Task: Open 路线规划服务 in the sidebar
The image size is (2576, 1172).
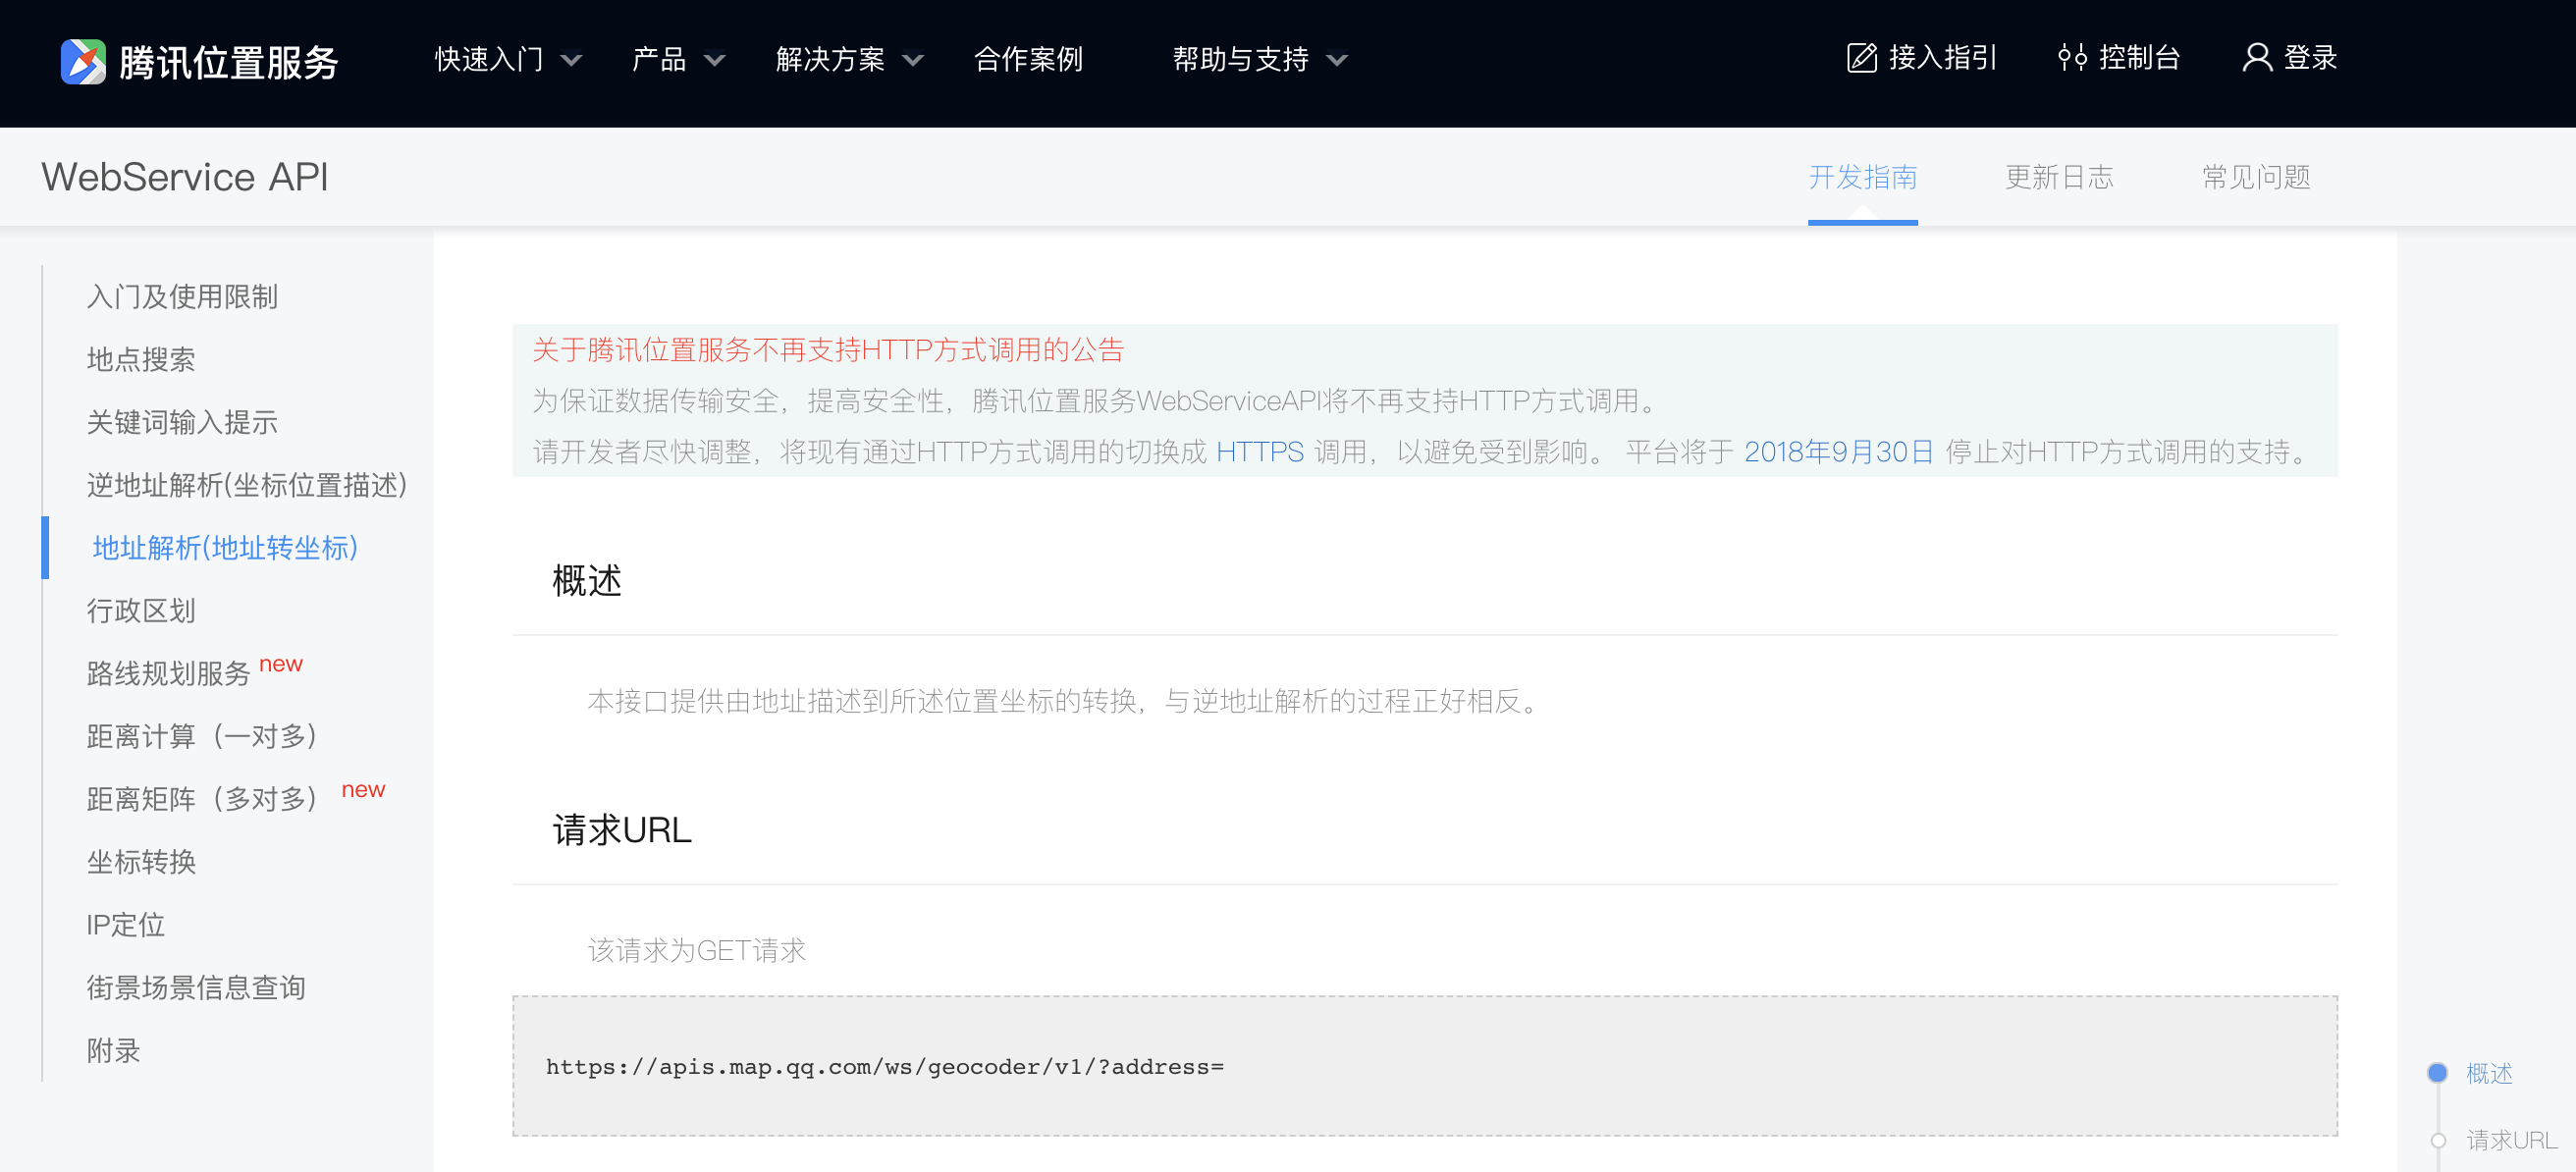Action: 168,674
